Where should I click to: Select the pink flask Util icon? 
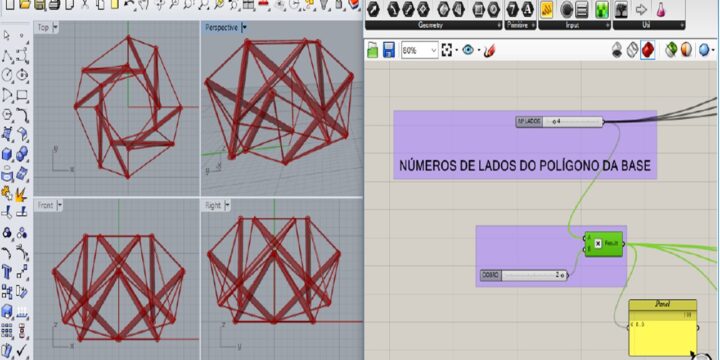pyautogui.click(x=660, y=9)
